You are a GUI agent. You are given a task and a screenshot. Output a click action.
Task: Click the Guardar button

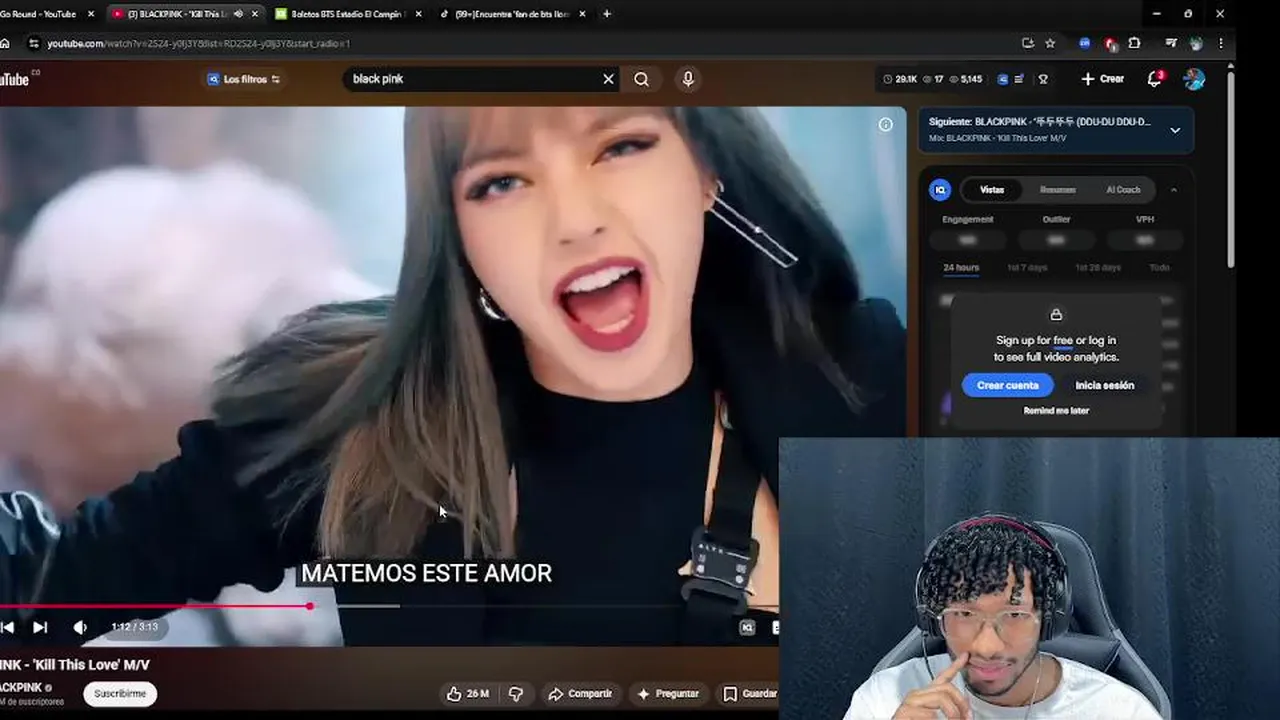tap(749, 693)
